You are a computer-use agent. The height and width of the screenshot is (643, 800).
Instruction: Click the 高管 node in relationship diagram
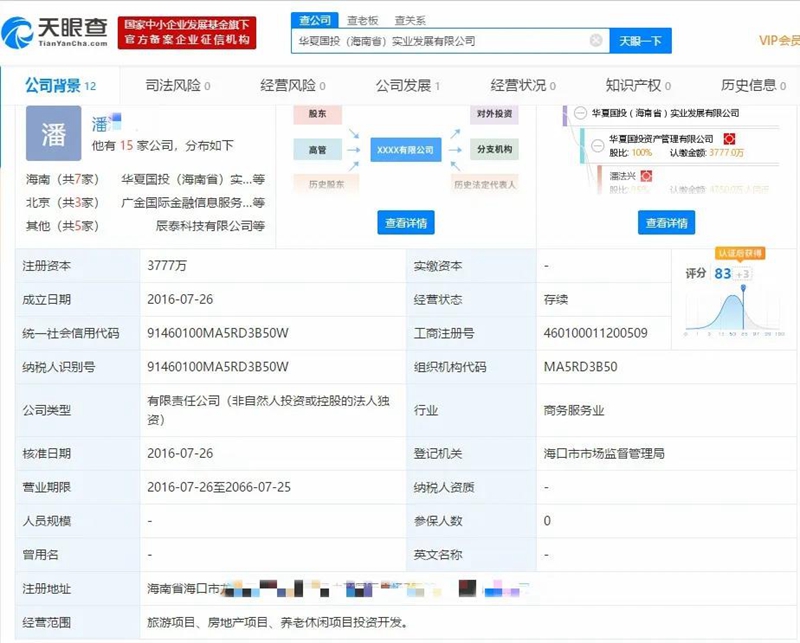tap(317, 150)
